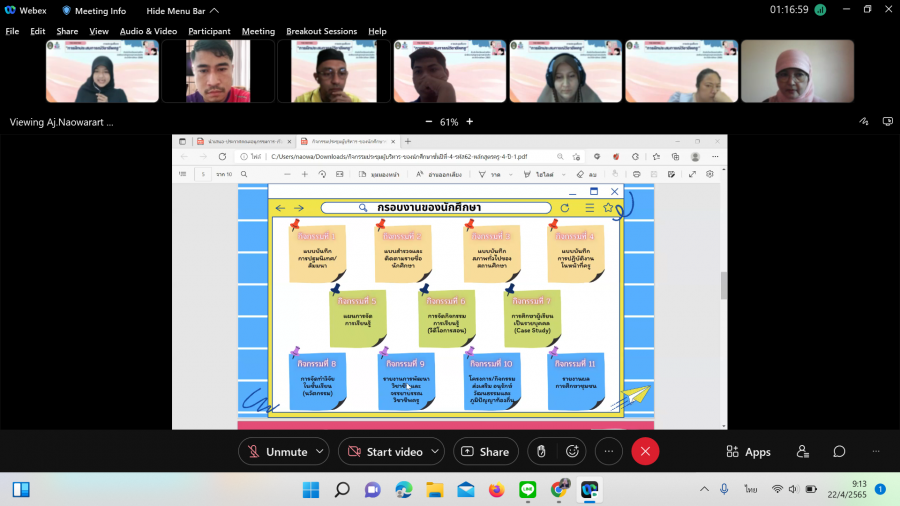Click the raise hand icon
900x506 pixels.
pyautogui.click(x=541, y=452)
